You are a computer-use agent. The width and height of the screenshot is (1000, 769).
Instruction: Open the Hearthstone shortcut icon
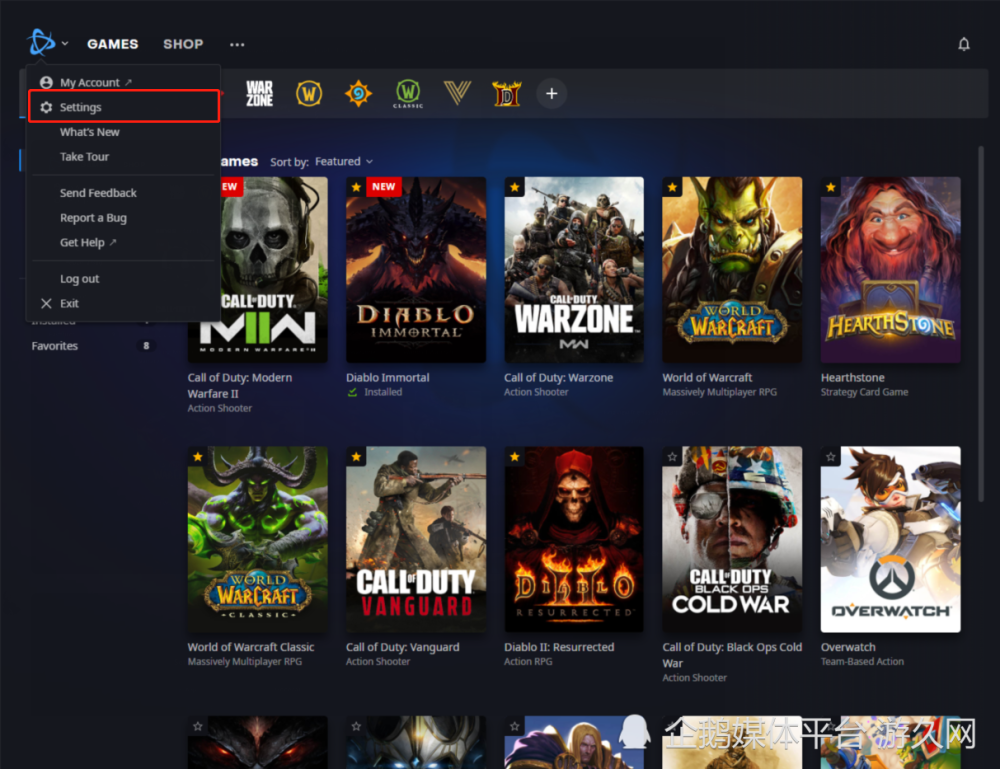[x=358, y=94]
